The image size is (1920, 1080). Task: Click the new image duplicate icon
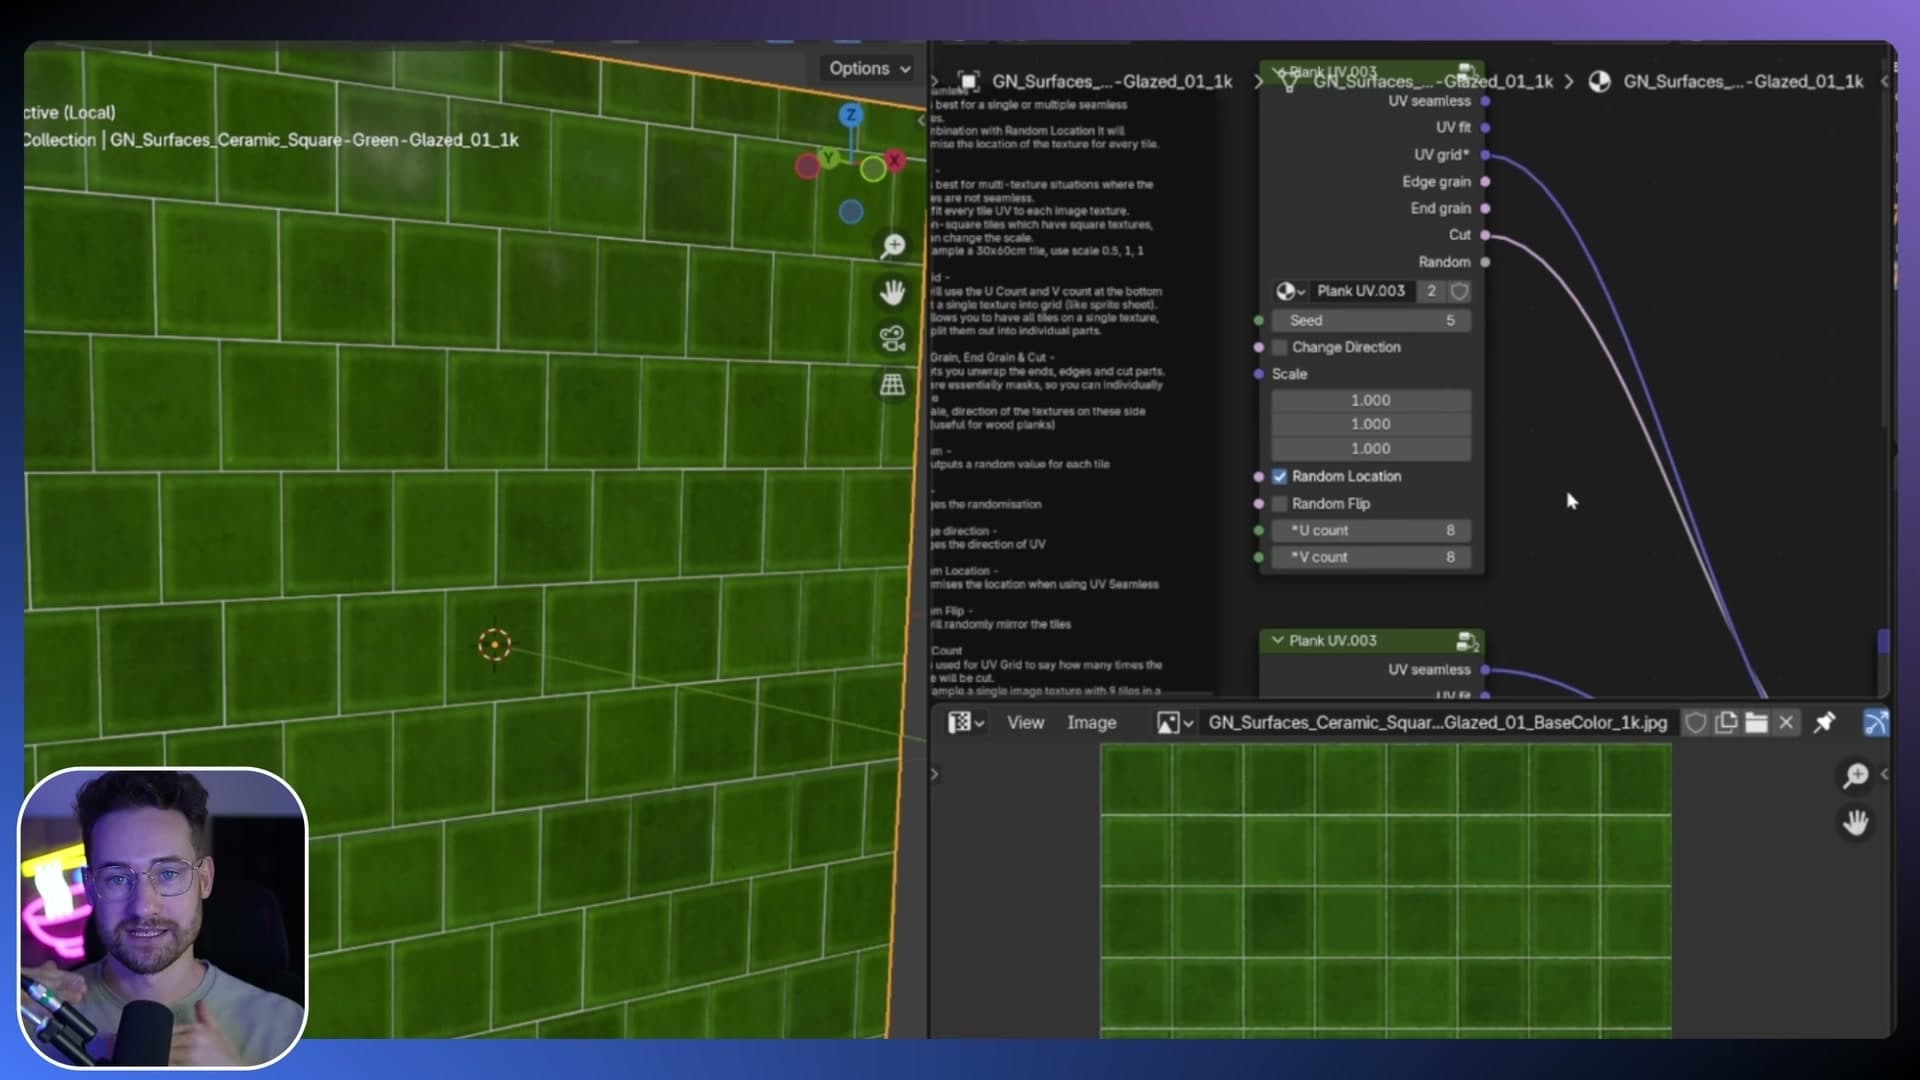1726,722
